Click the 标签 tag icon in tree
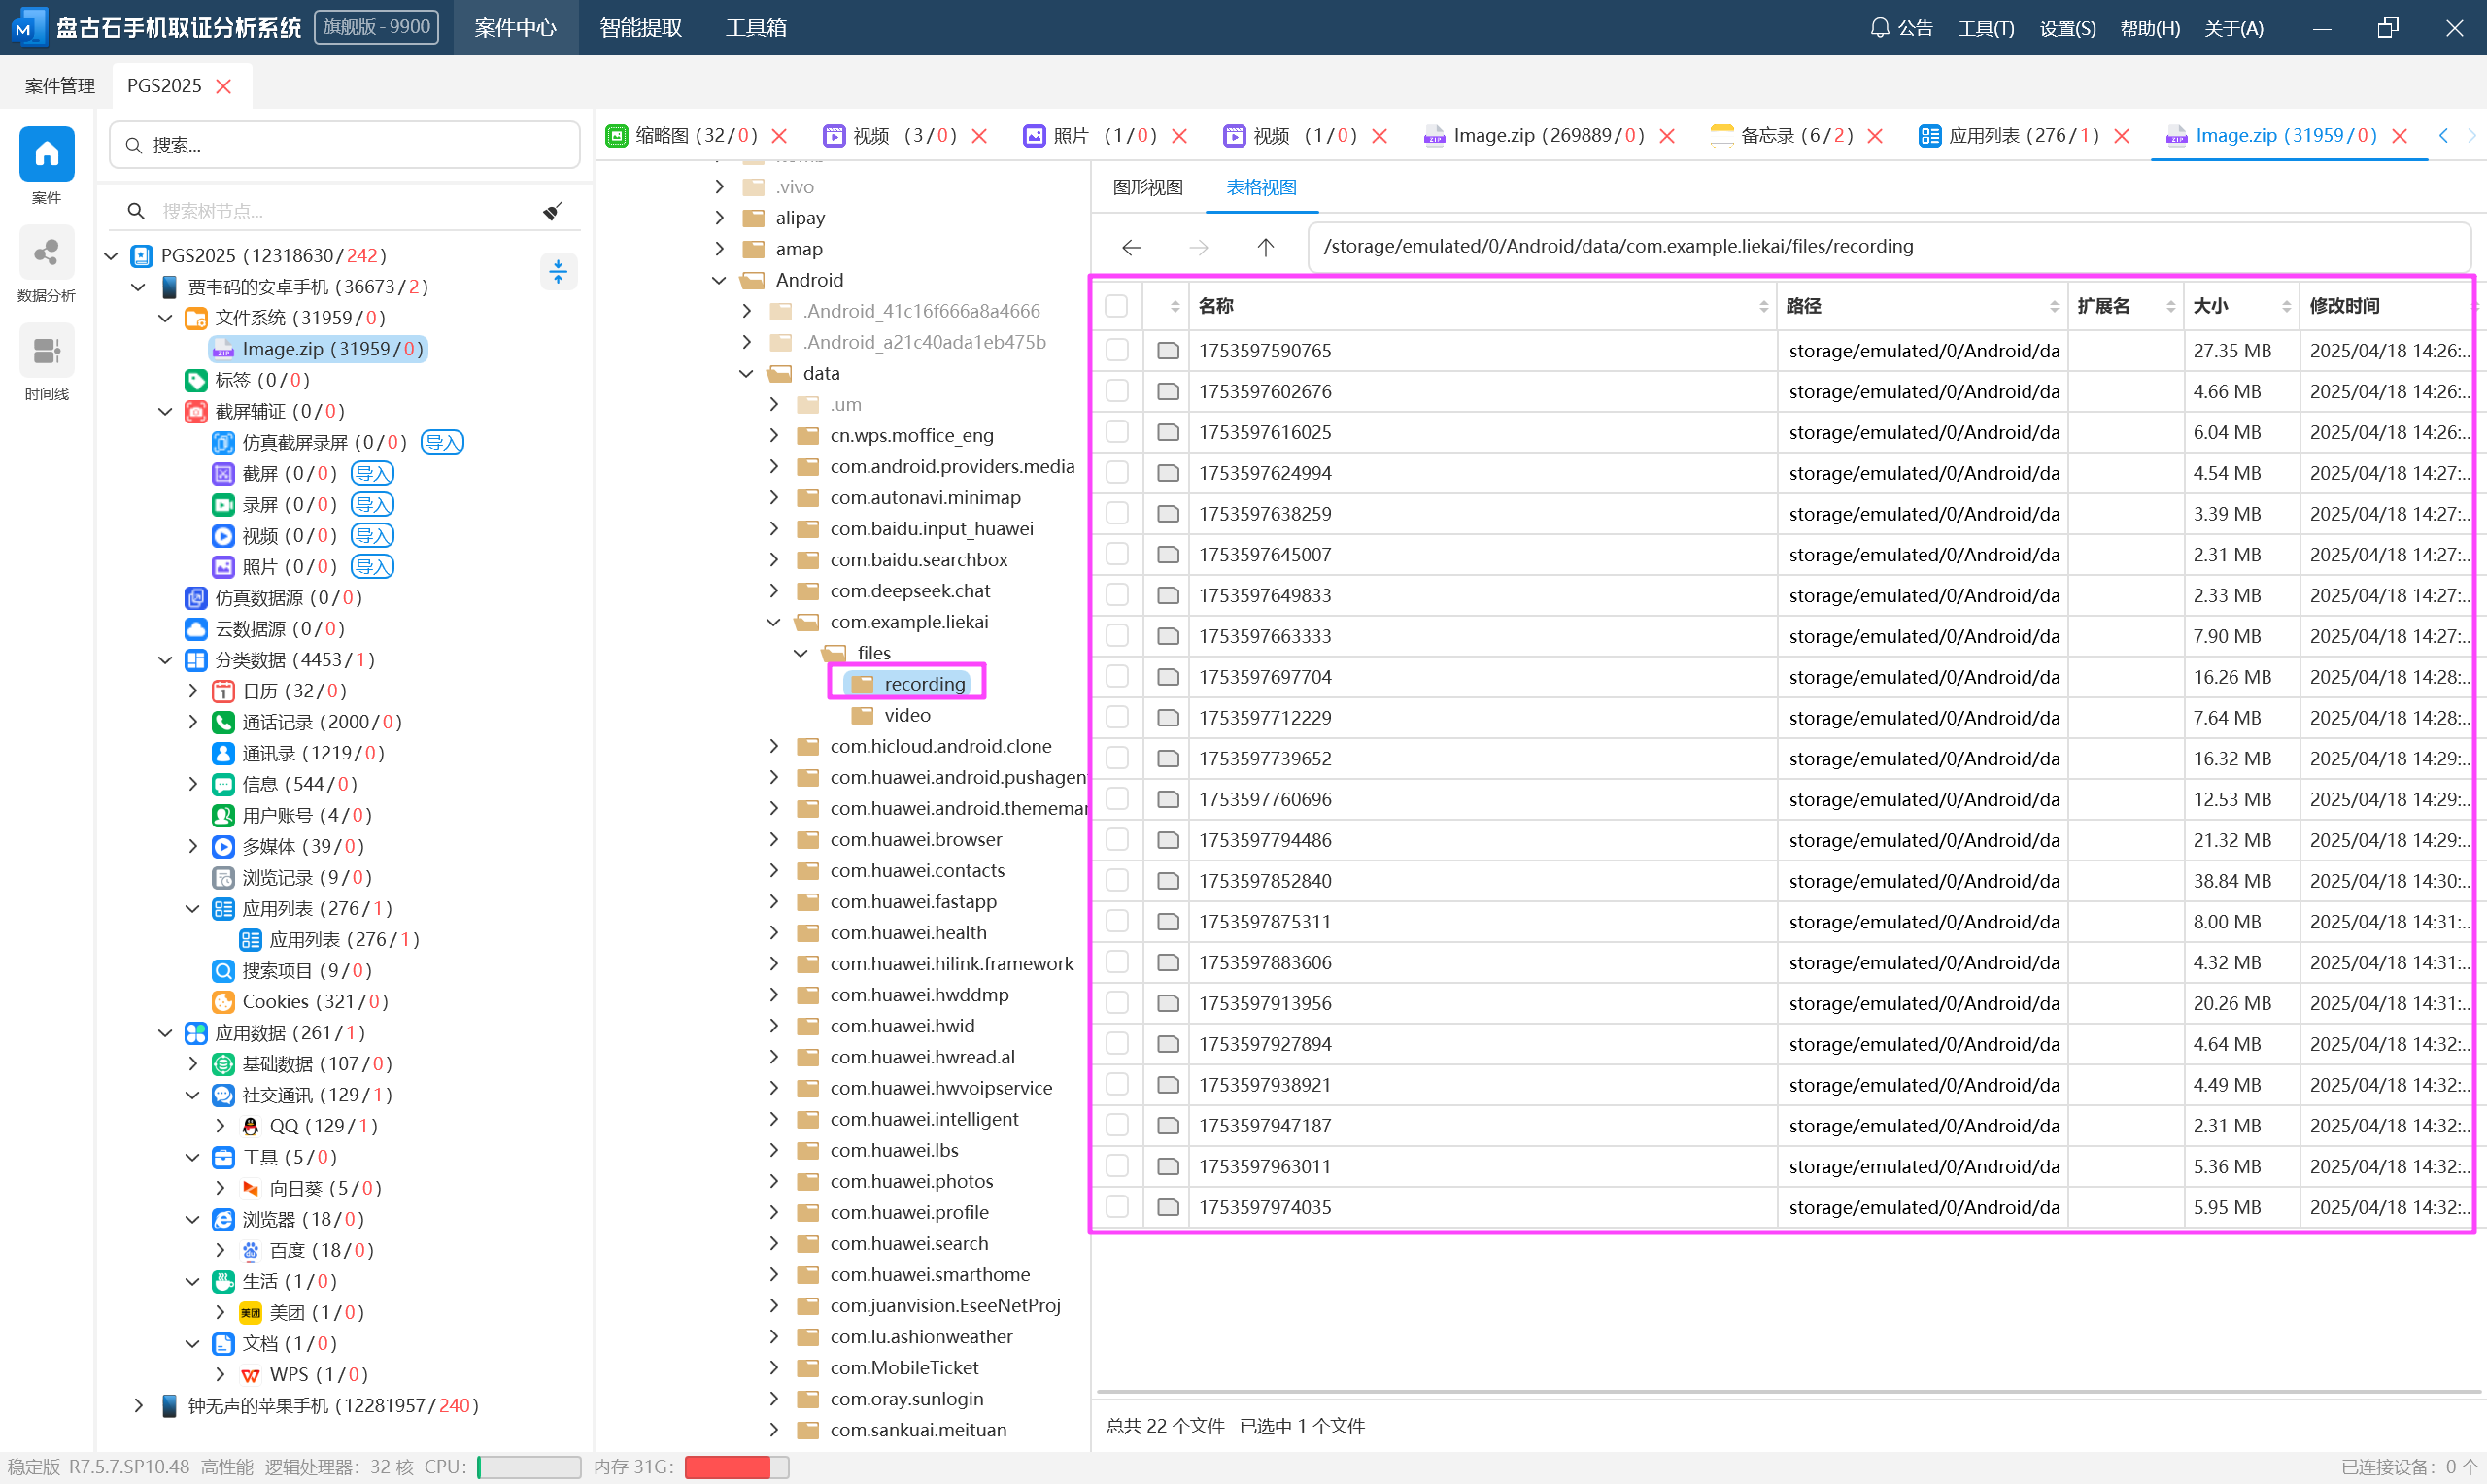 coord(196,380)
